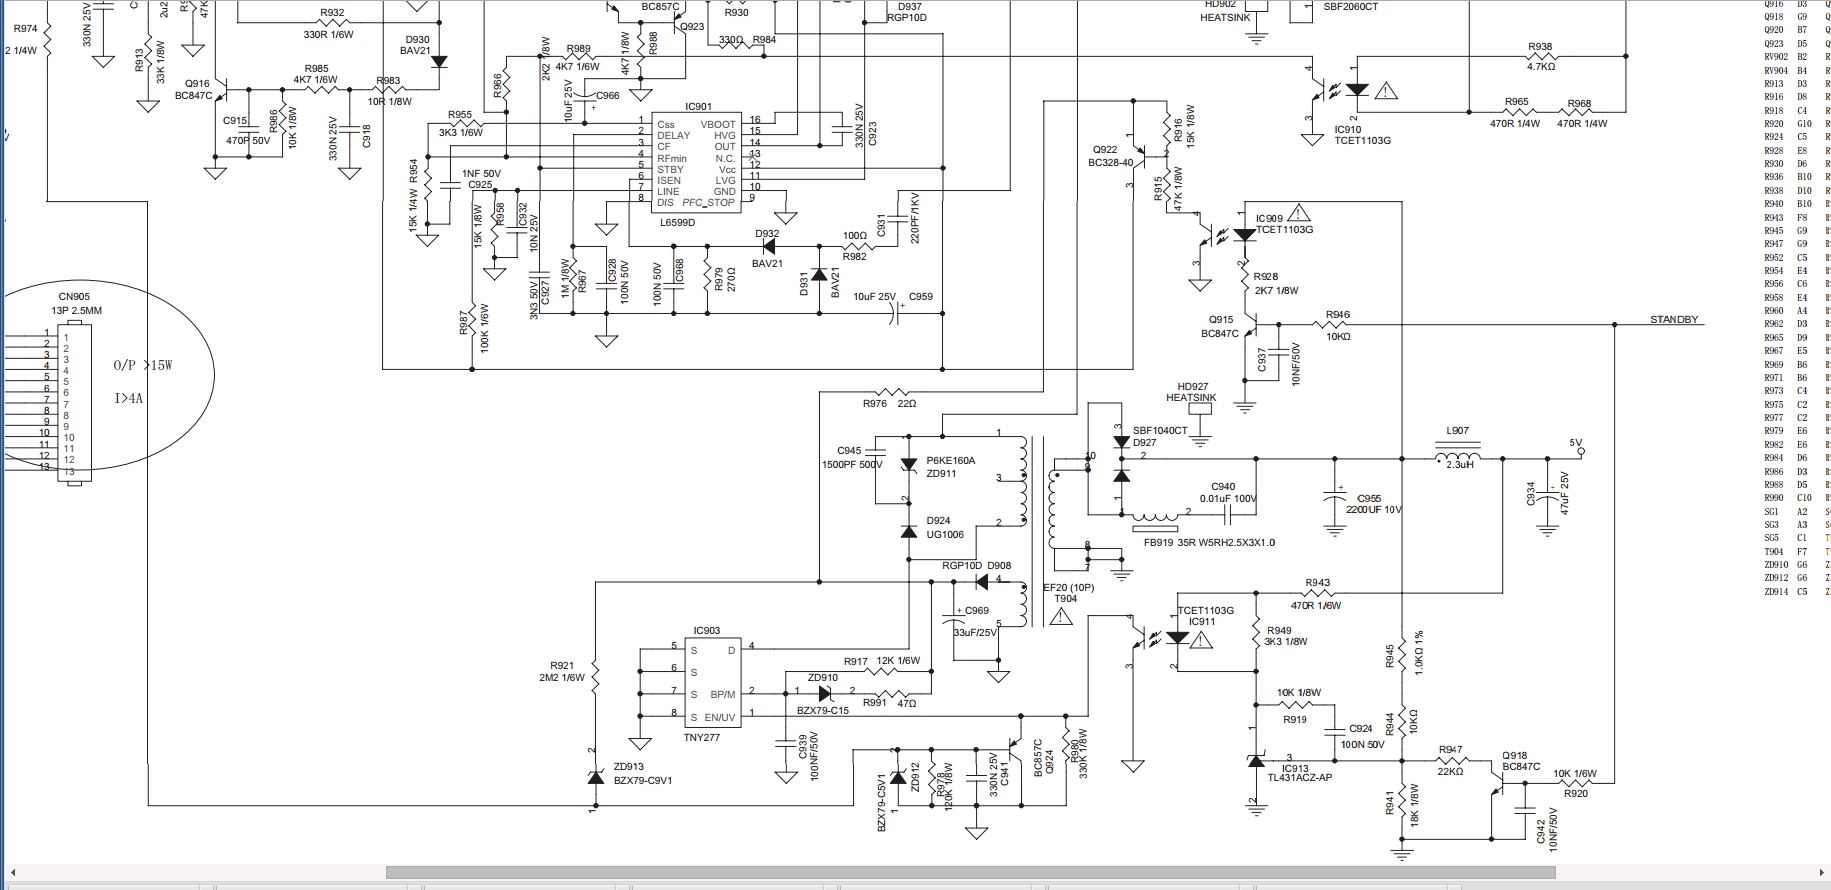
Task: Click the TNY277 part number text
Action: (701, 737)
